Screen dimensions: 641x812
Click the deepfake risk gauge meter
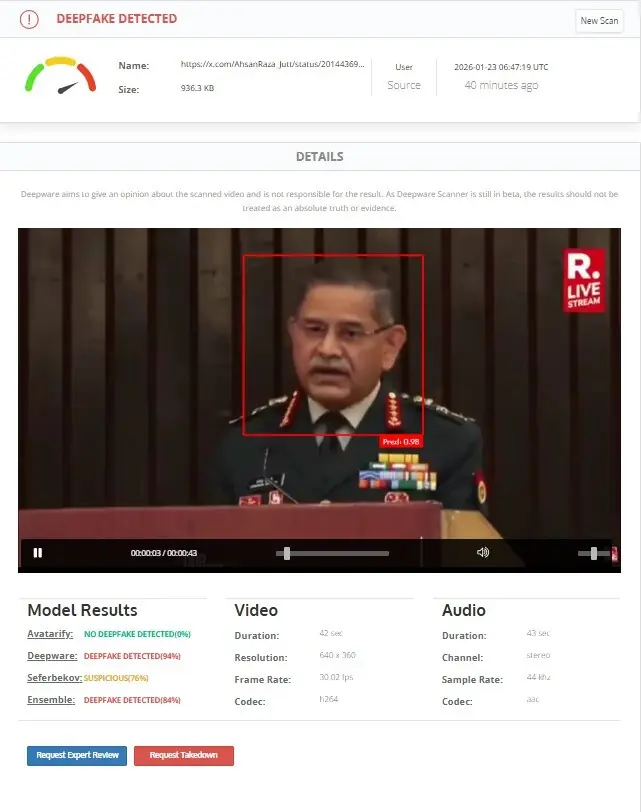(61, 77)
